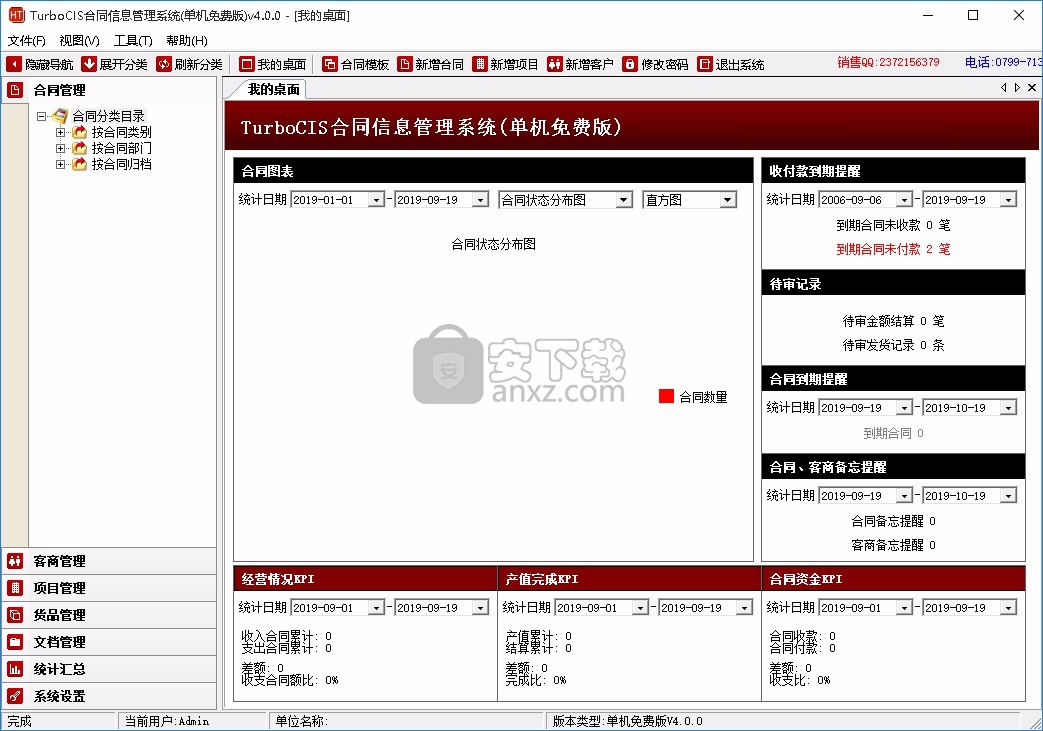Click the 展开分类 toolbar icon

[88, 64]
